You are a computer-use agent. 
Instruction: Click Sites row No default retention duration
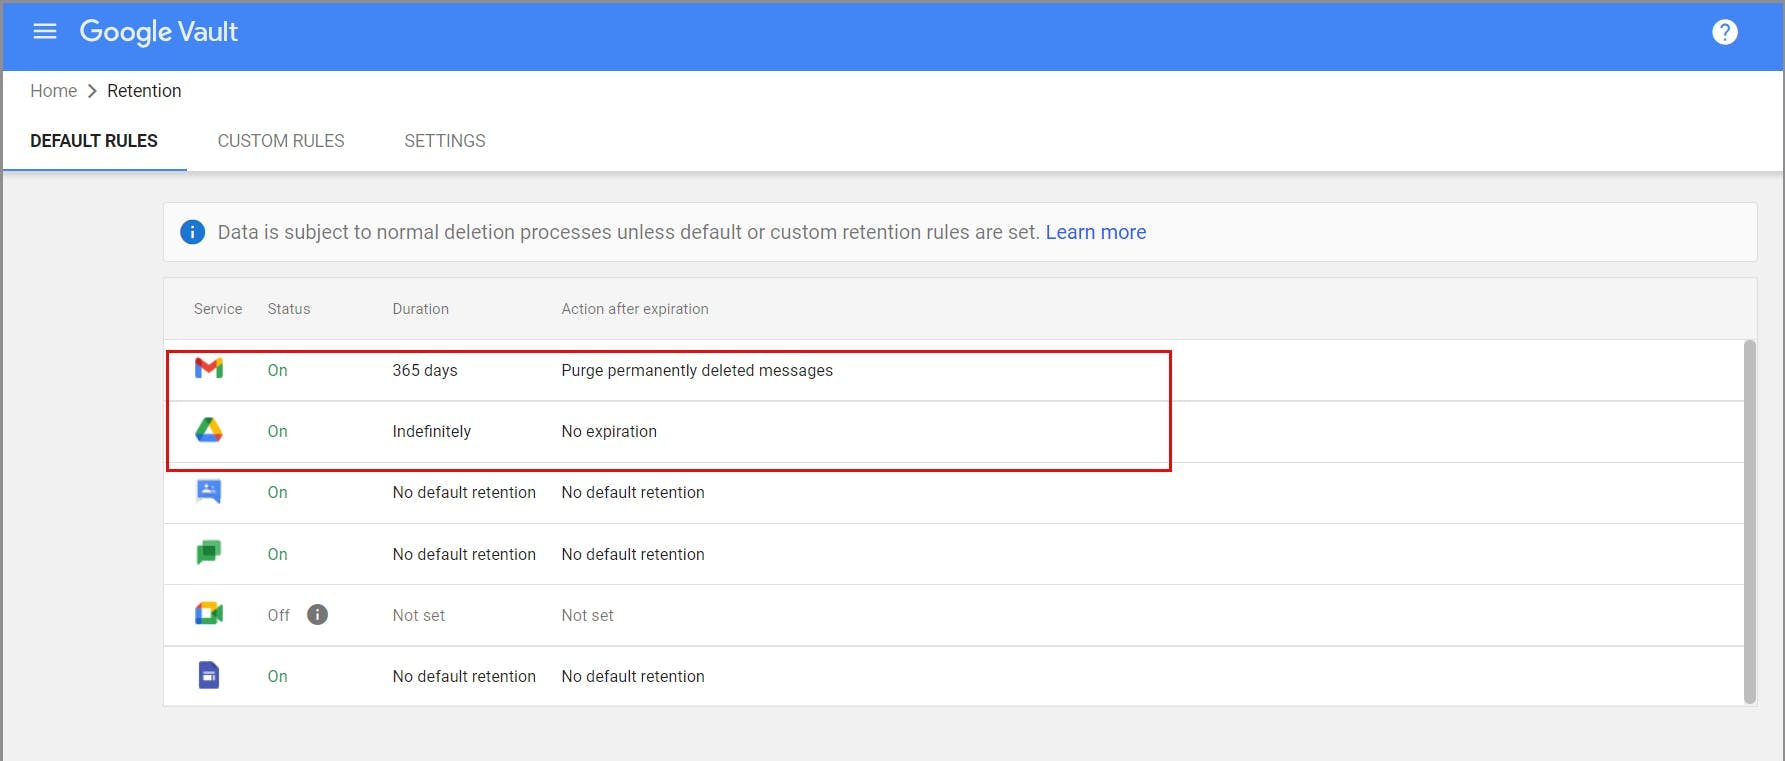coord(464,676)
